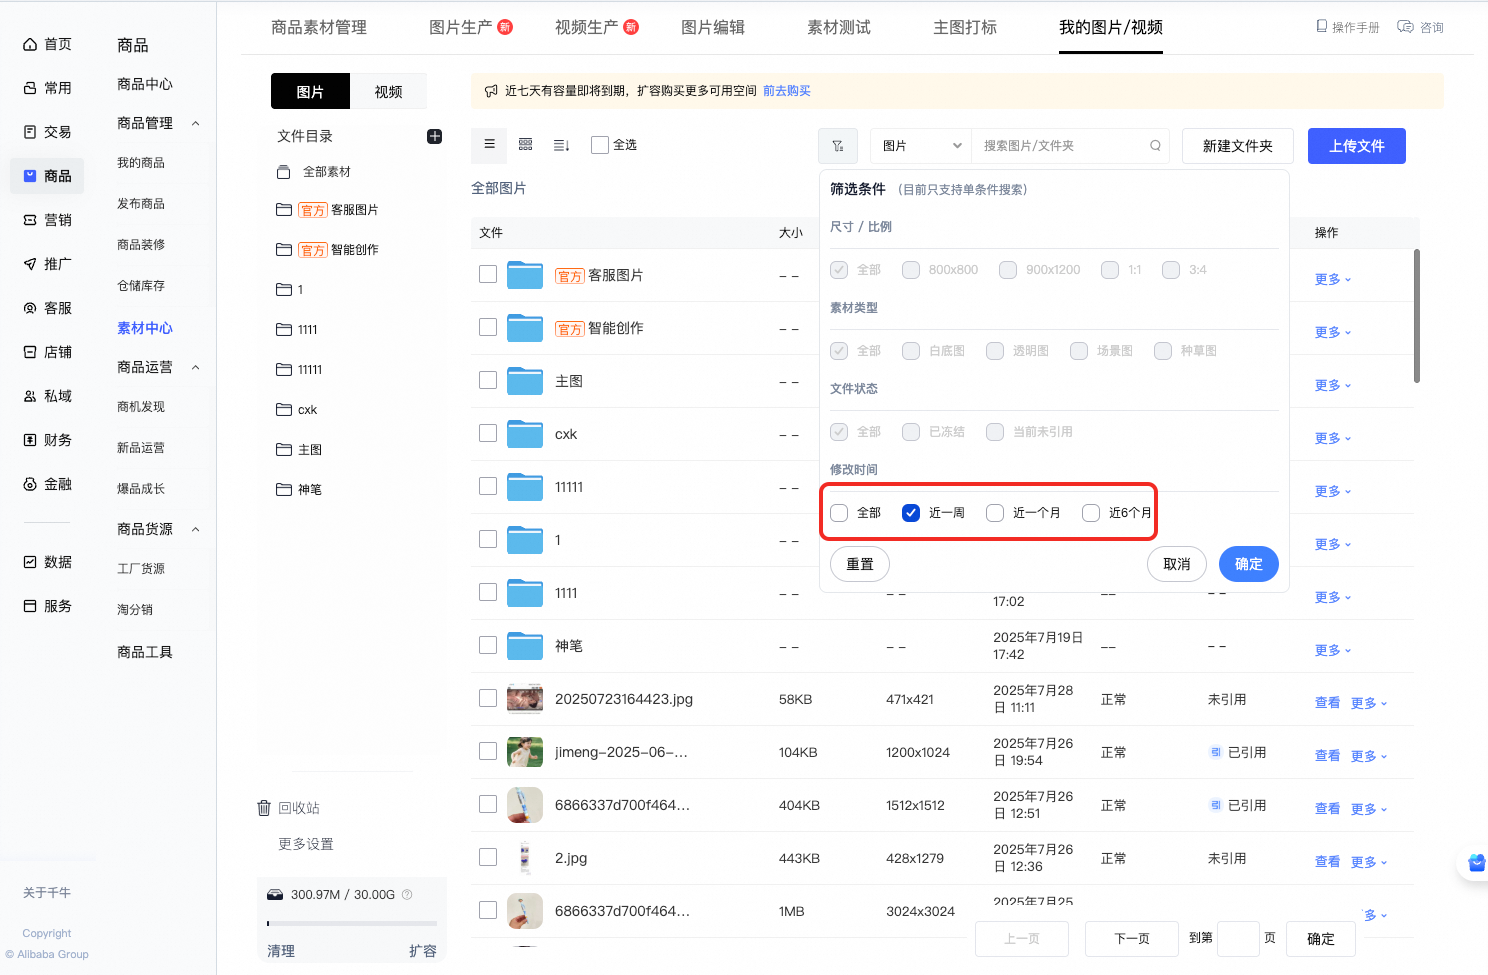Open the 图片 type dropdown
Viewport: 1488px width, 975px height.
pyautogui.click(x=921, y=146)
